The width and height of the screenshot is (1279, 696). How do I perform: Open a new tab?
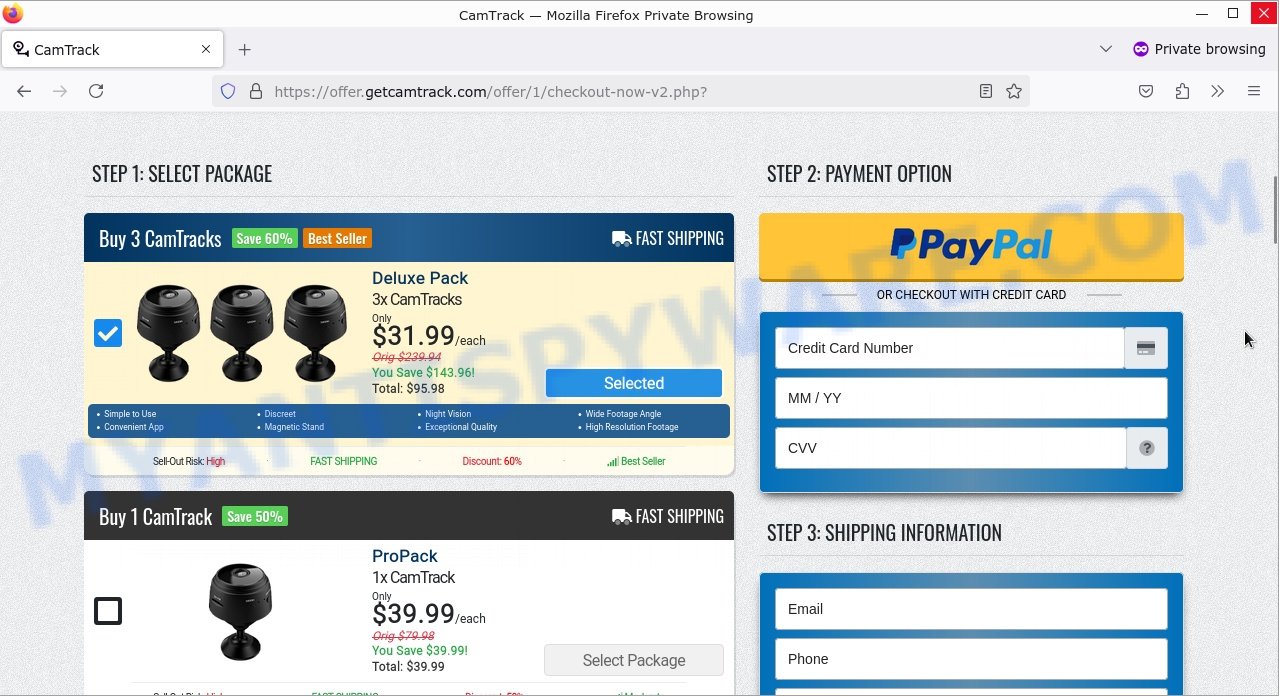coord(244,49)
